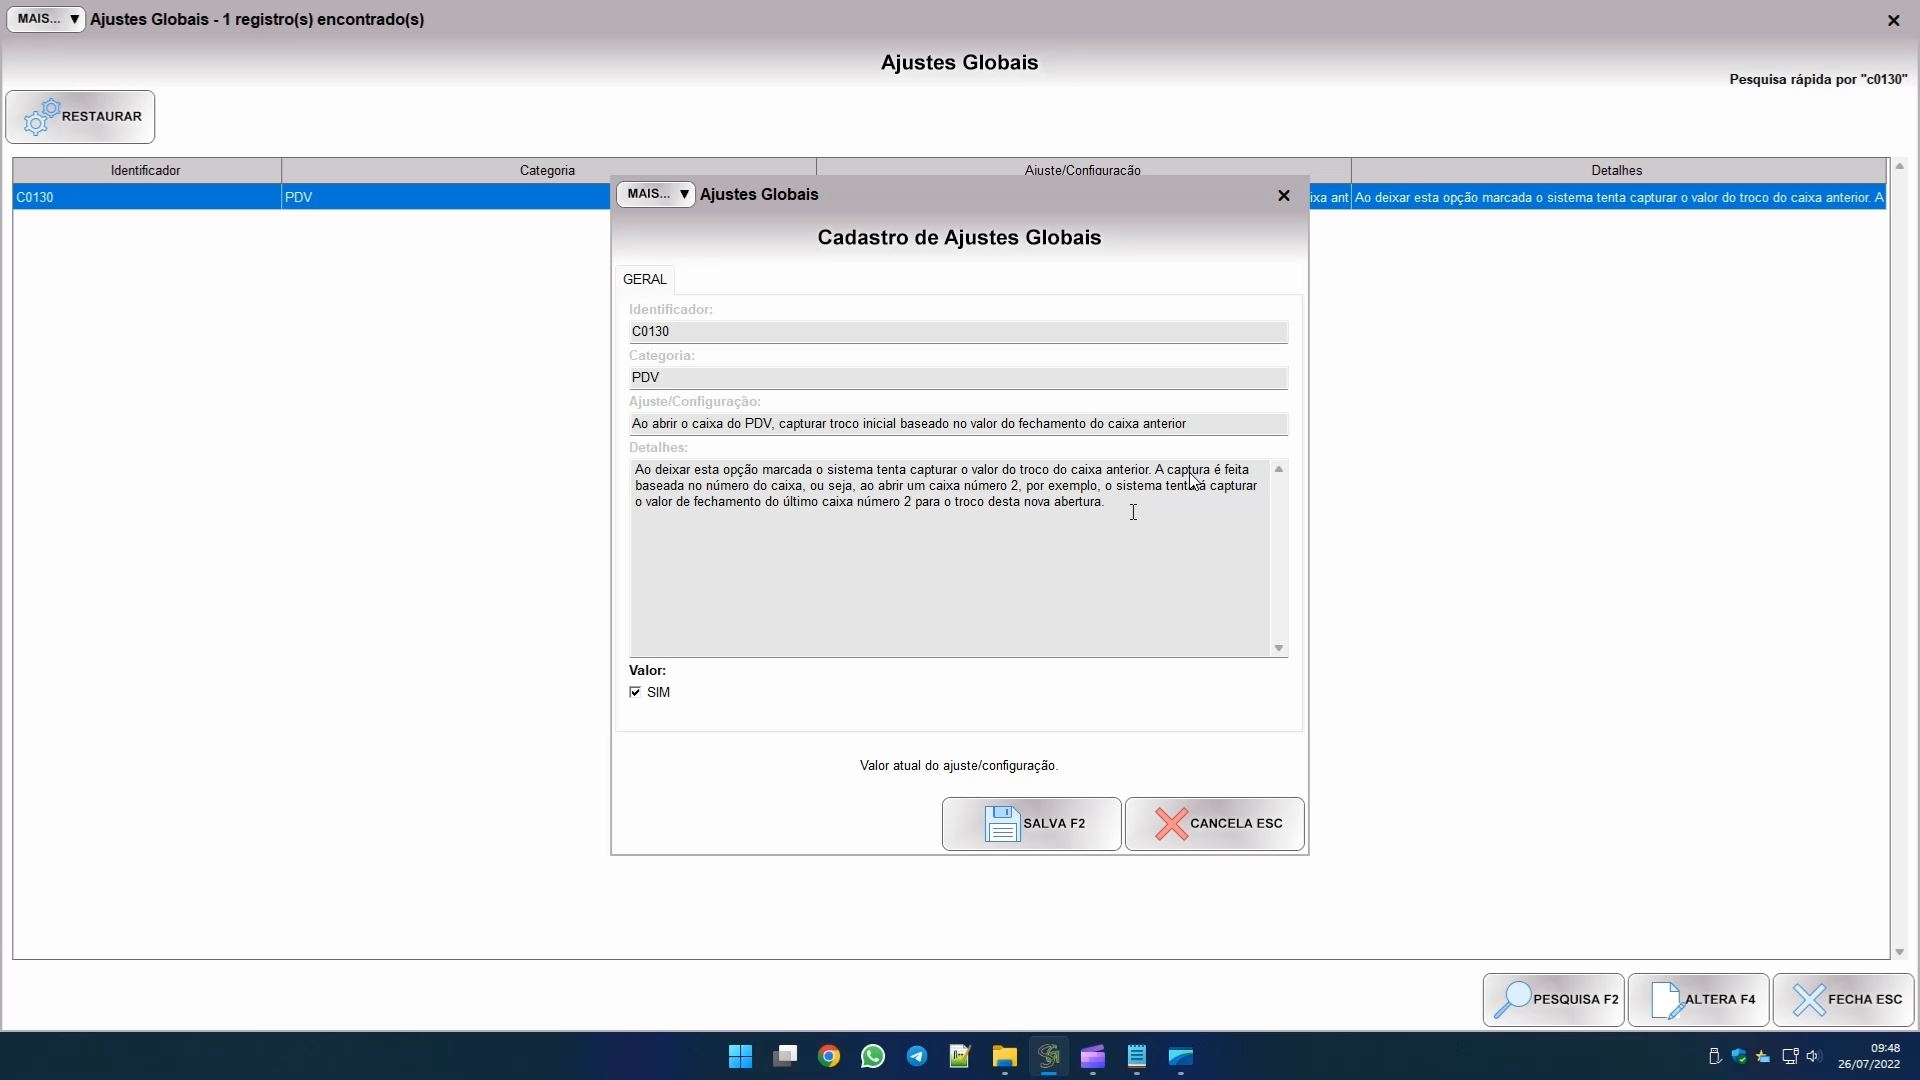Click inside the Detalhes text area
1920x1080 pixels.
(948, 580)
